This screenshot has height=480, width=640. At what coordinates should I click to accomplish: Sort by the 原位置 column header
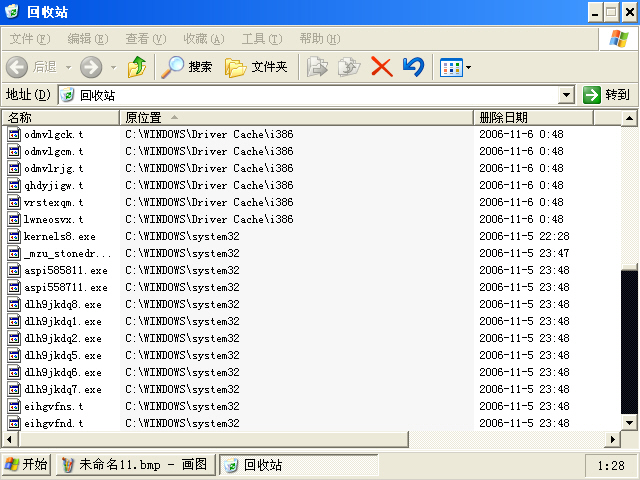pos(296,118)
